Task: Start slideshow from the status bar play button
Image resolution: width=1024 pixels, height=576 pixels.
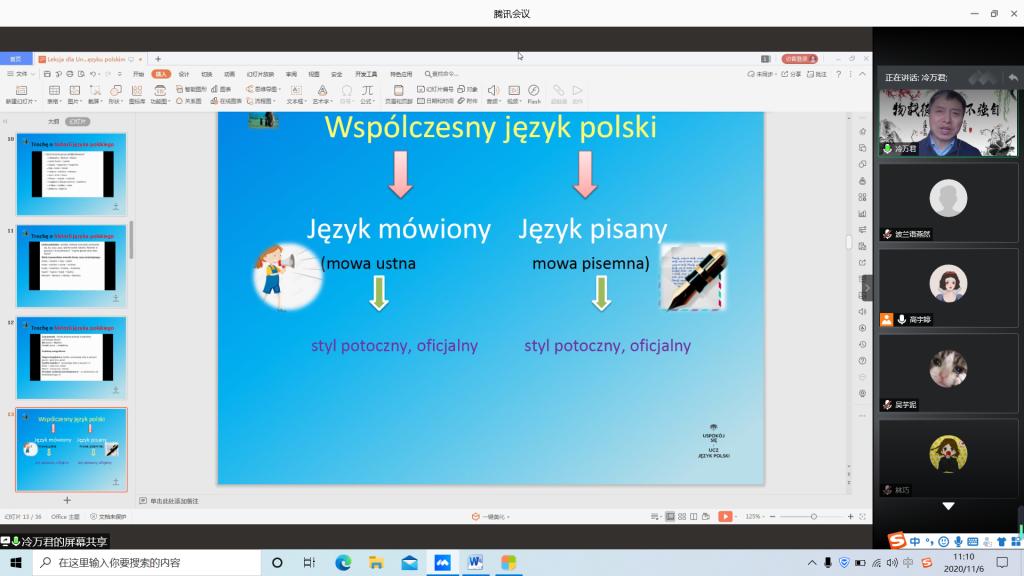Action: (724, 516)
